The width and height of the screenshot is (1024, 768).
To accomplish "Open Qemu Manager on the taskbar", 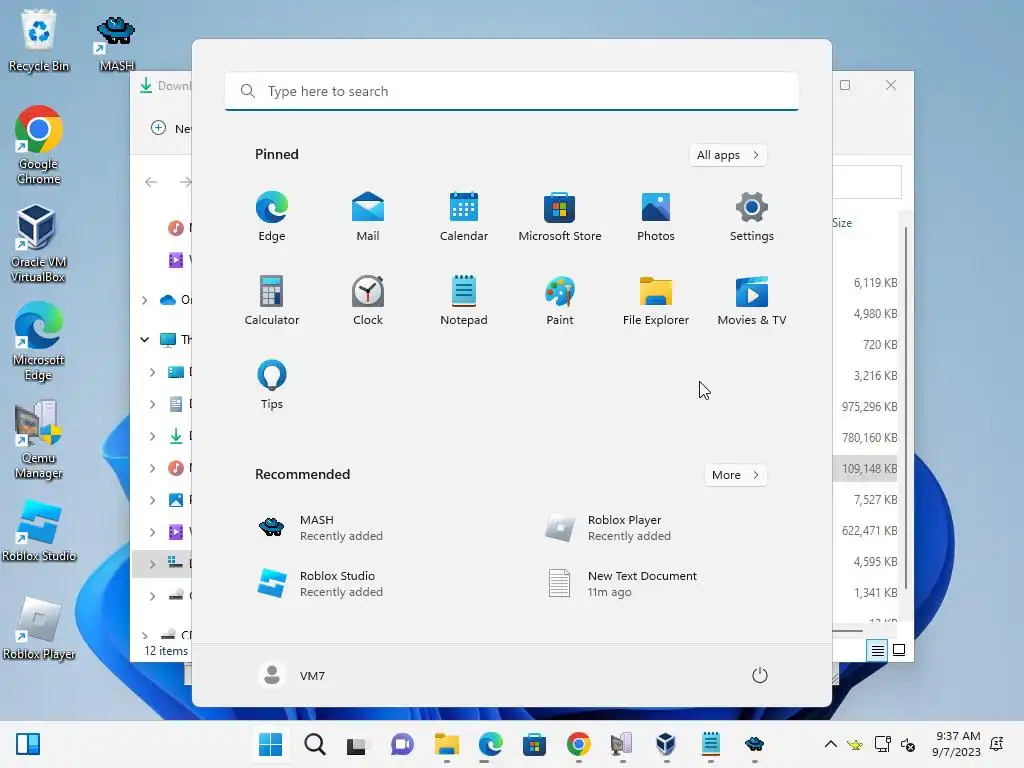I will (622, 744).
